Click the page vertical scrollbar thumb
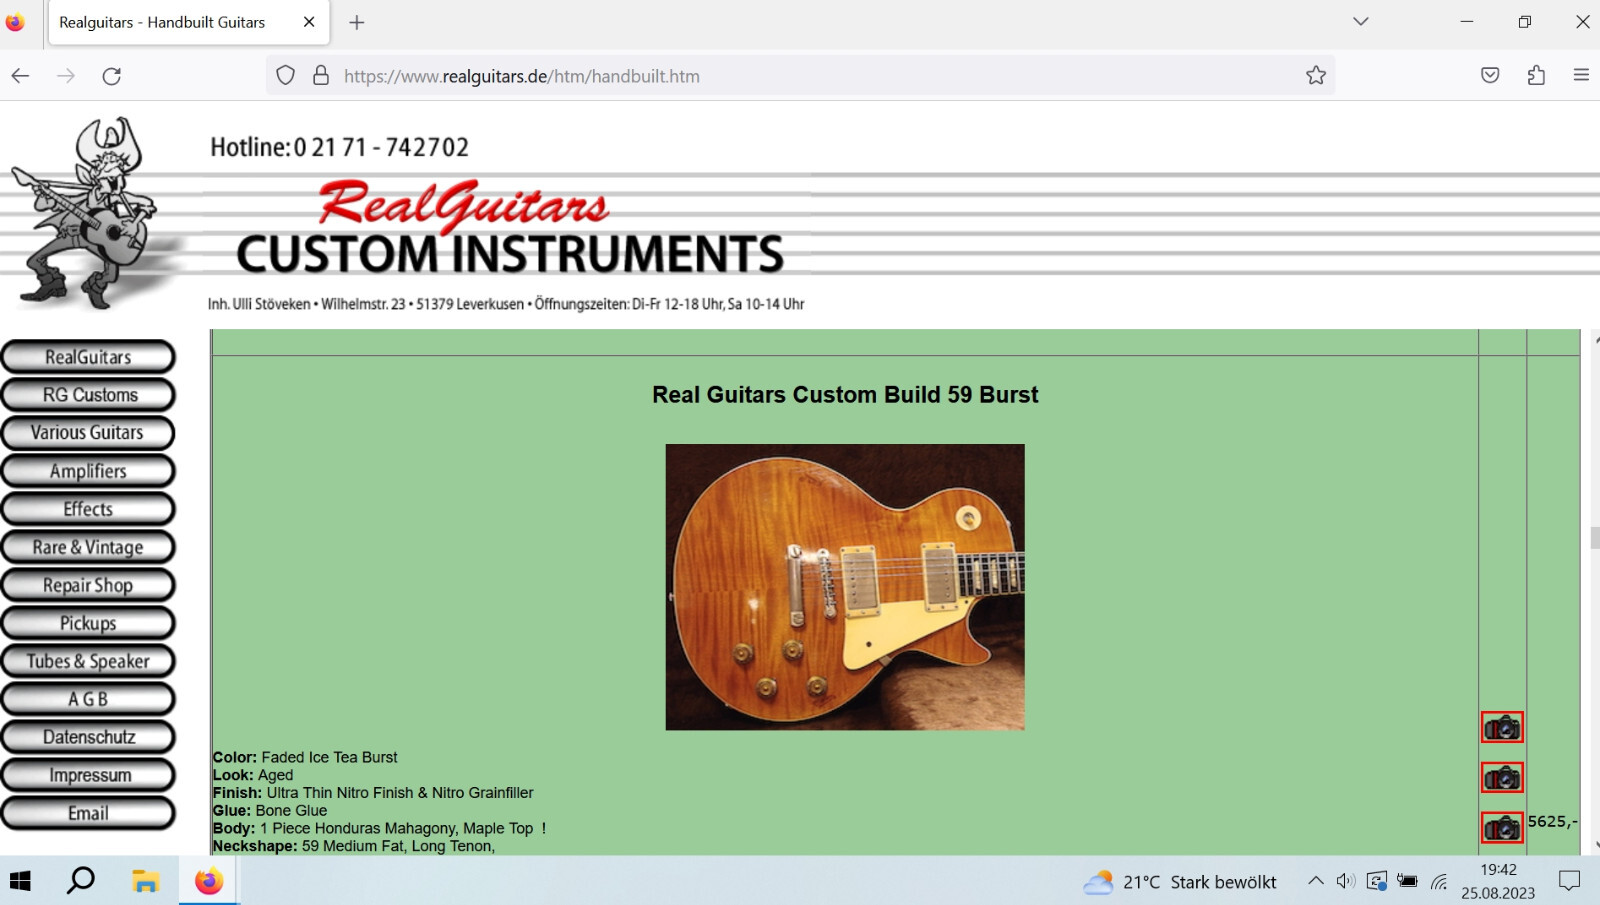Image resolution: width=1600 pixels, height=905 pixels. click(1594, 537)
